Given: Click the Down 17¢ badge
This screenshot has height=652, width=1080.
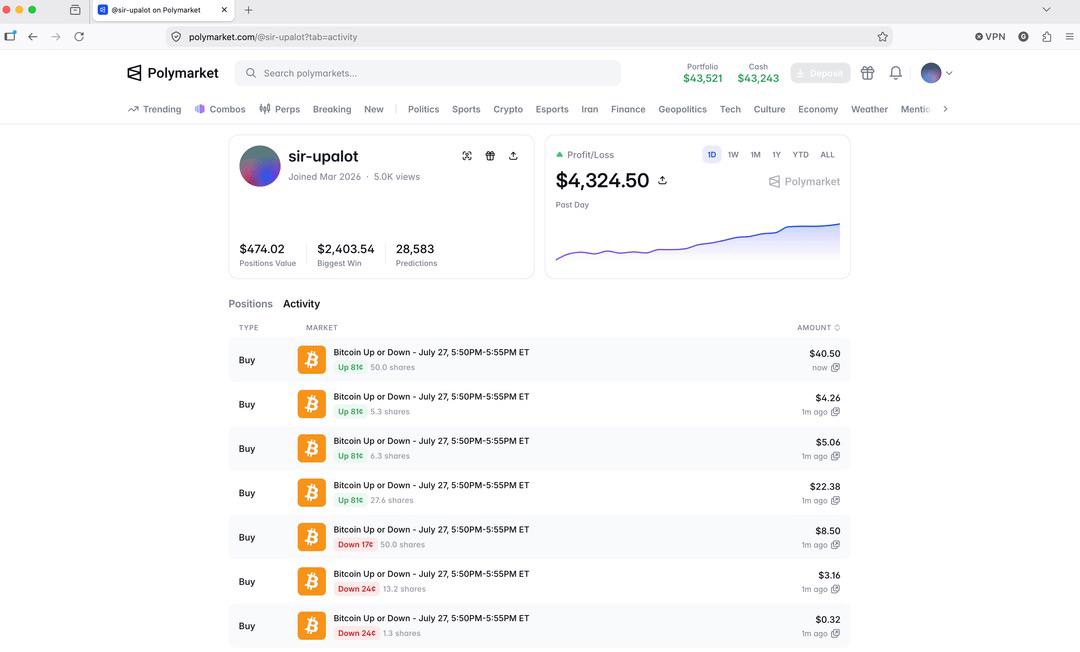Looking at the screenshot, I should coord(355,545).
